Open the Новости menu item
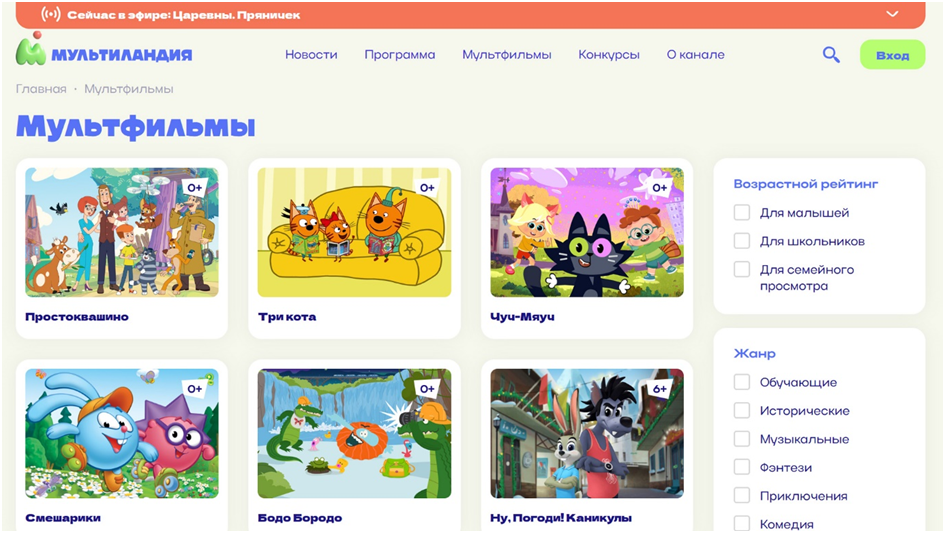 [x=311, y=55]
